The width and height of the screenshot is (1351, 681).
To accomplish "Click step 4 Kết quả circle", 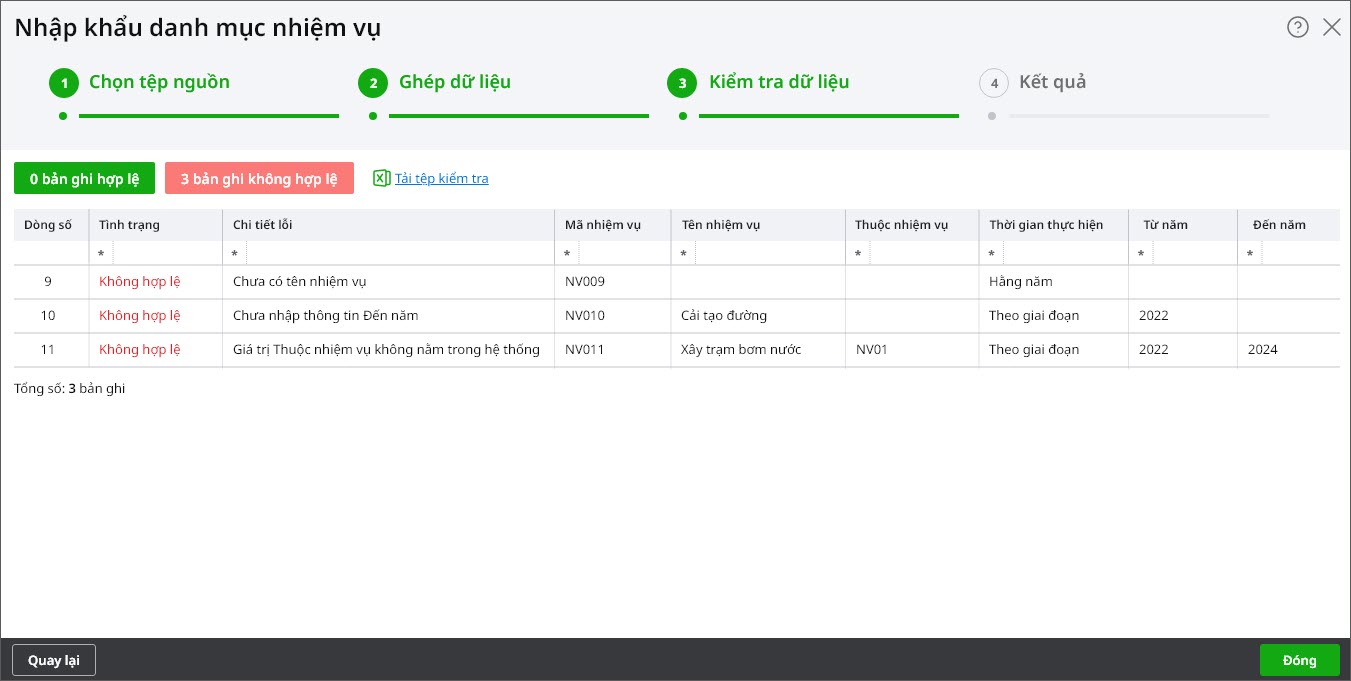I will 993,83.
